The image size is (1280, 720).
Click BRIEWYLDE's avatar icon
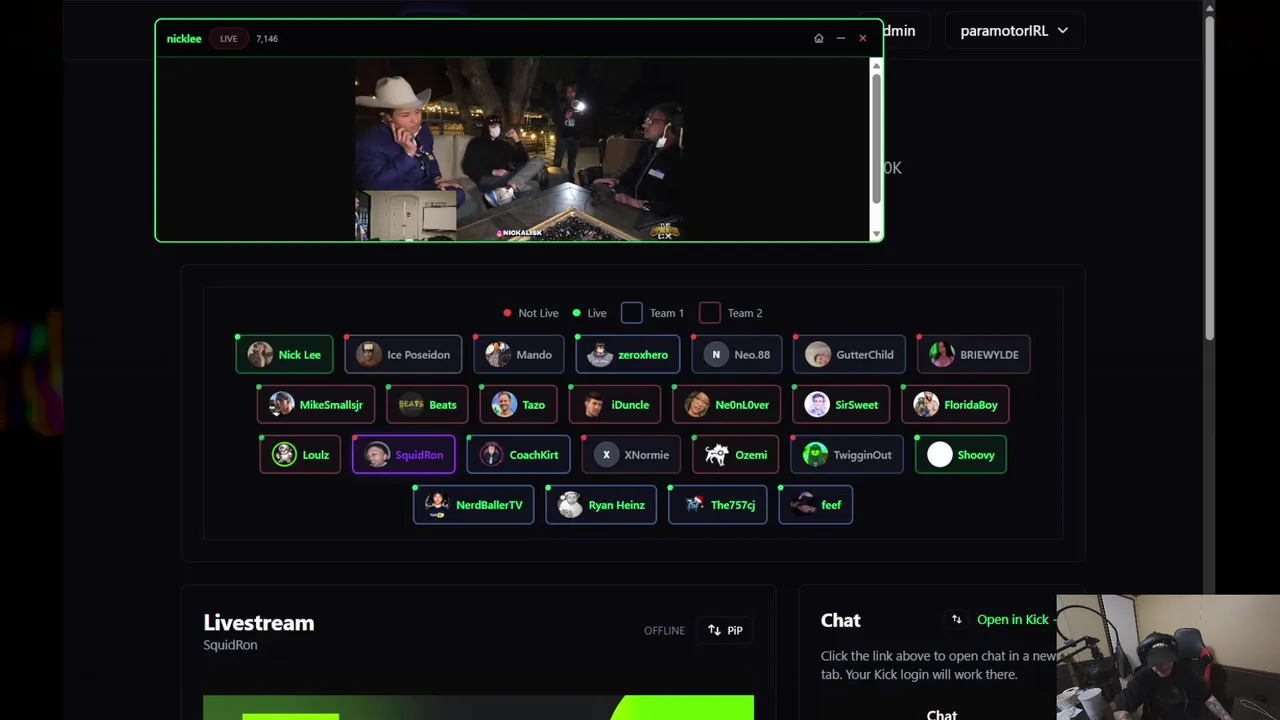tap(942, 355)
